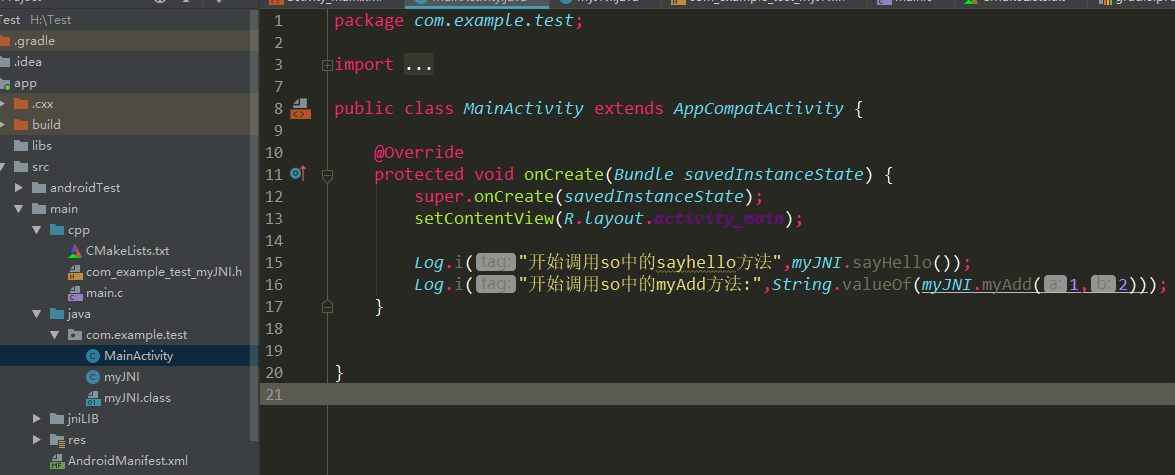Expand the jniLIB folder arrow
1175x475 pixels.
[x=37, y=419]
